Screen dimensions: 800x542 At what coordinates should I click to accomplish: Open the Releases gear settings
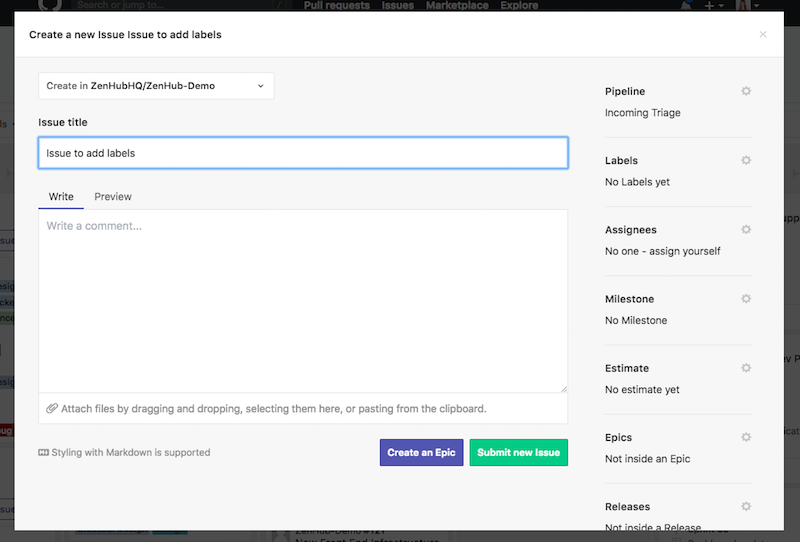click(746, 506)
